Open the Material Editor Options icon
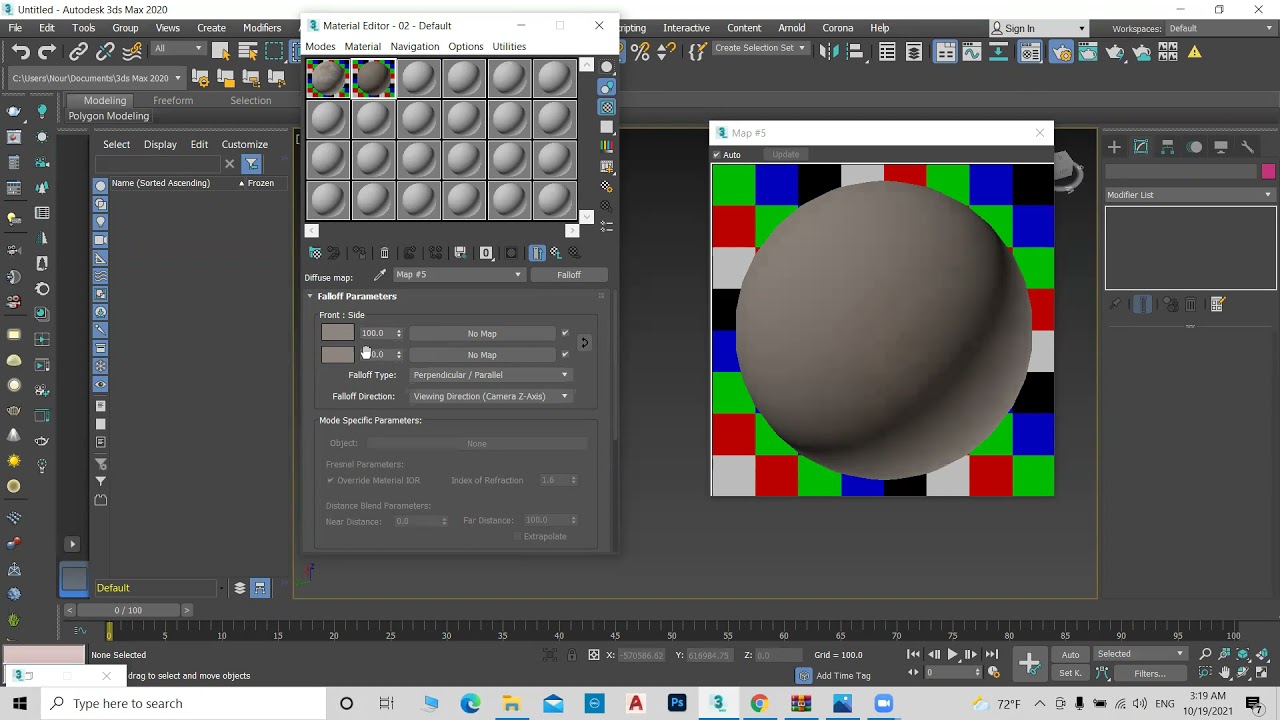Screen dimensions: 1280x720 pyautogui.click(x=607, y=186)
